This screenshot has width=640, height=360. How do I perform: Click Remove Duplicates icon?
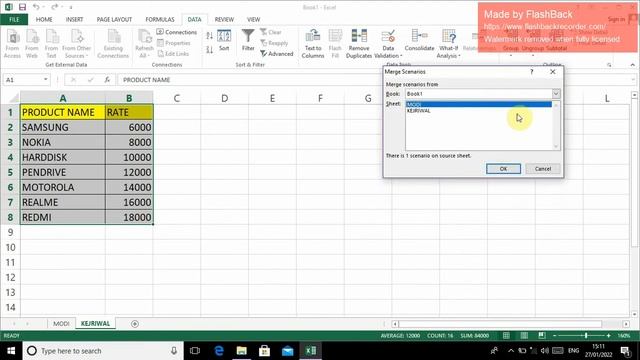[x=359, y=44]
